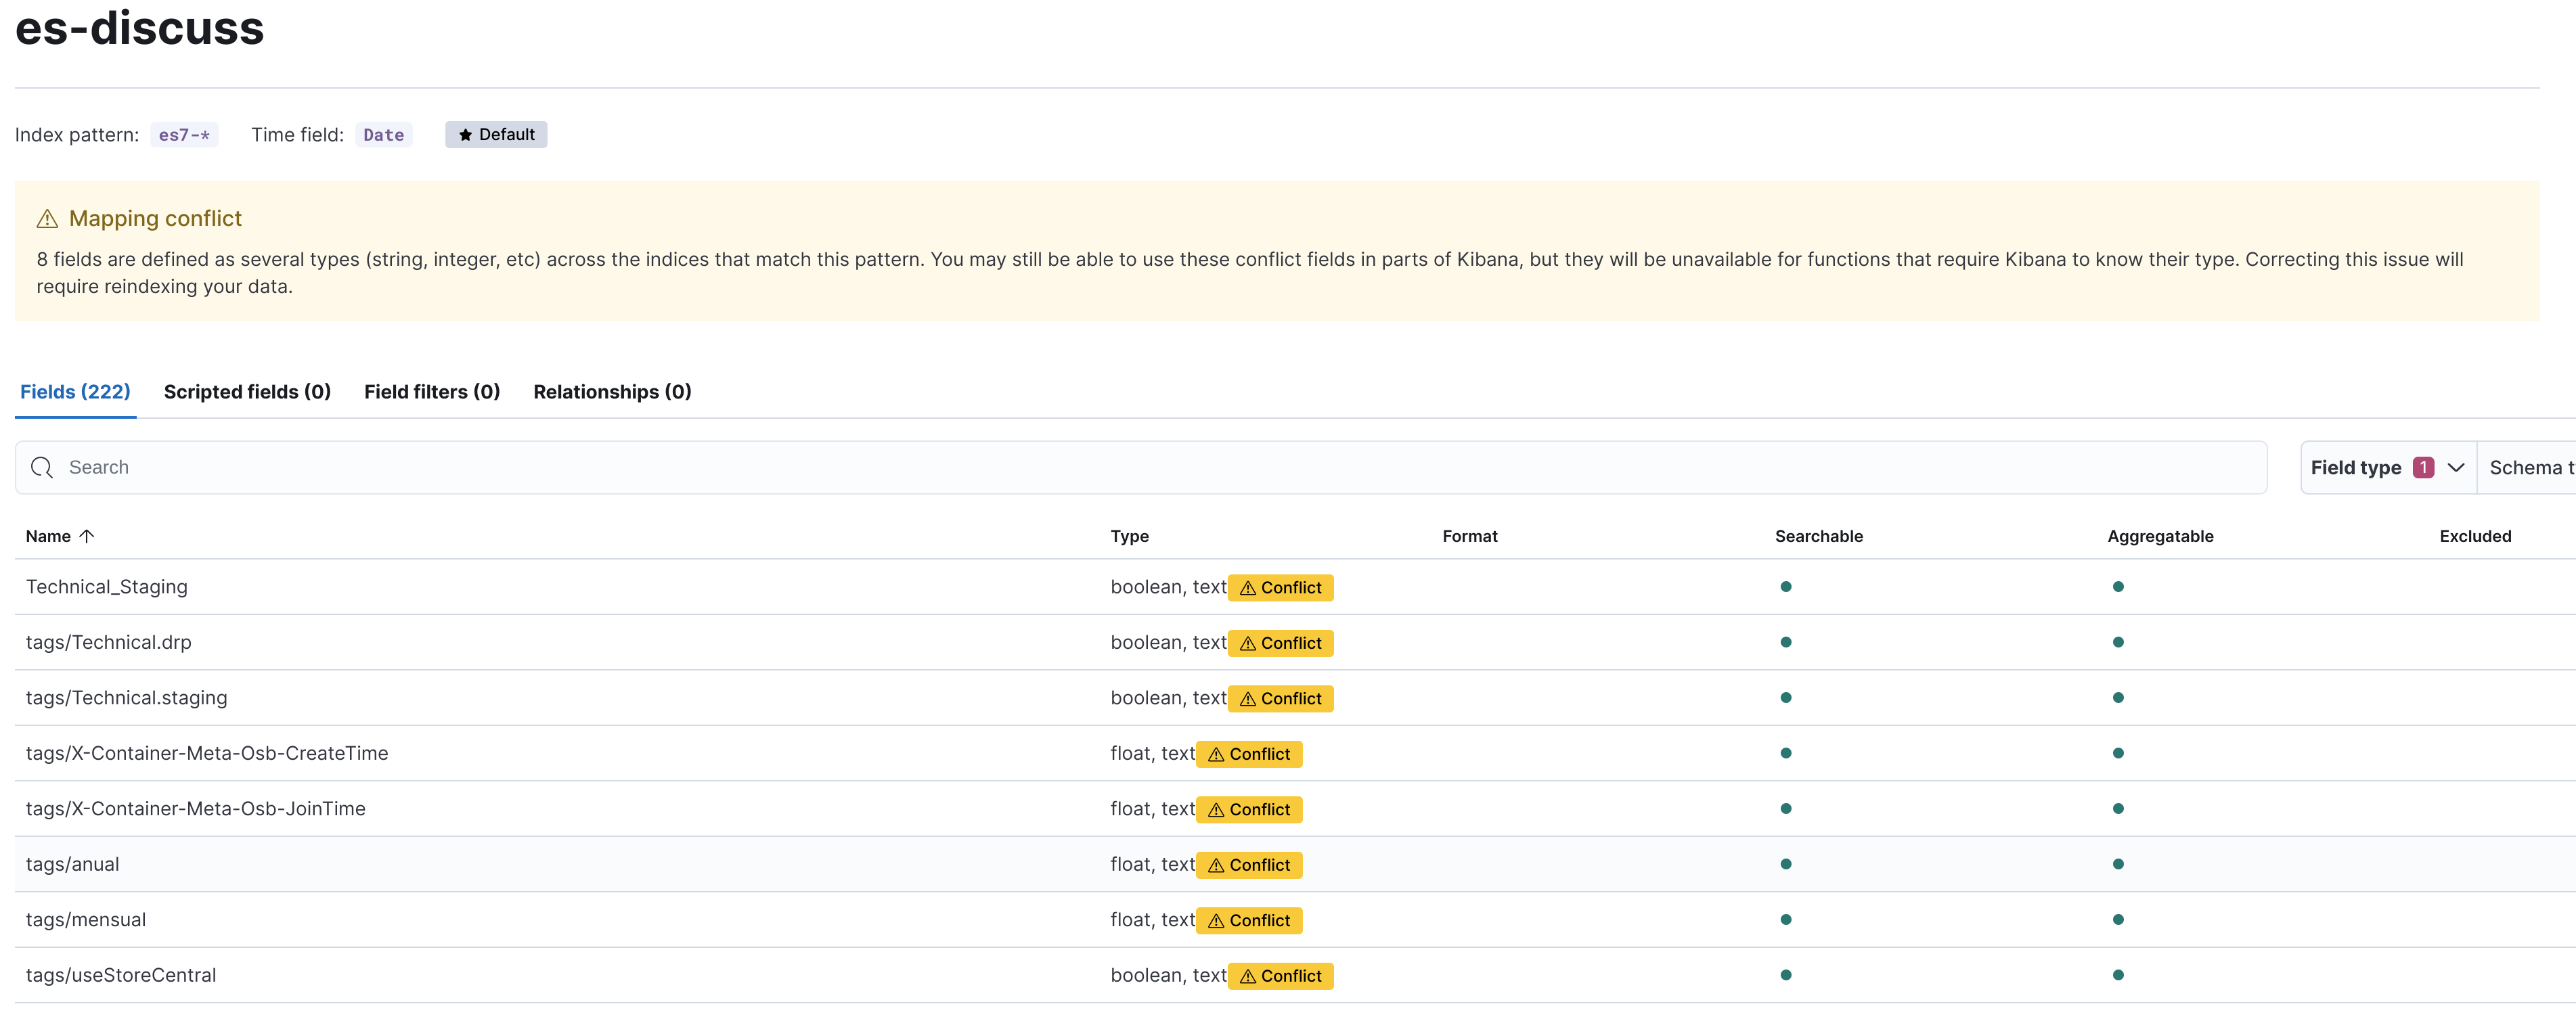Open the Field filters tab
This screenshot has width=2576, height=1025.
[x=431, y=392]
